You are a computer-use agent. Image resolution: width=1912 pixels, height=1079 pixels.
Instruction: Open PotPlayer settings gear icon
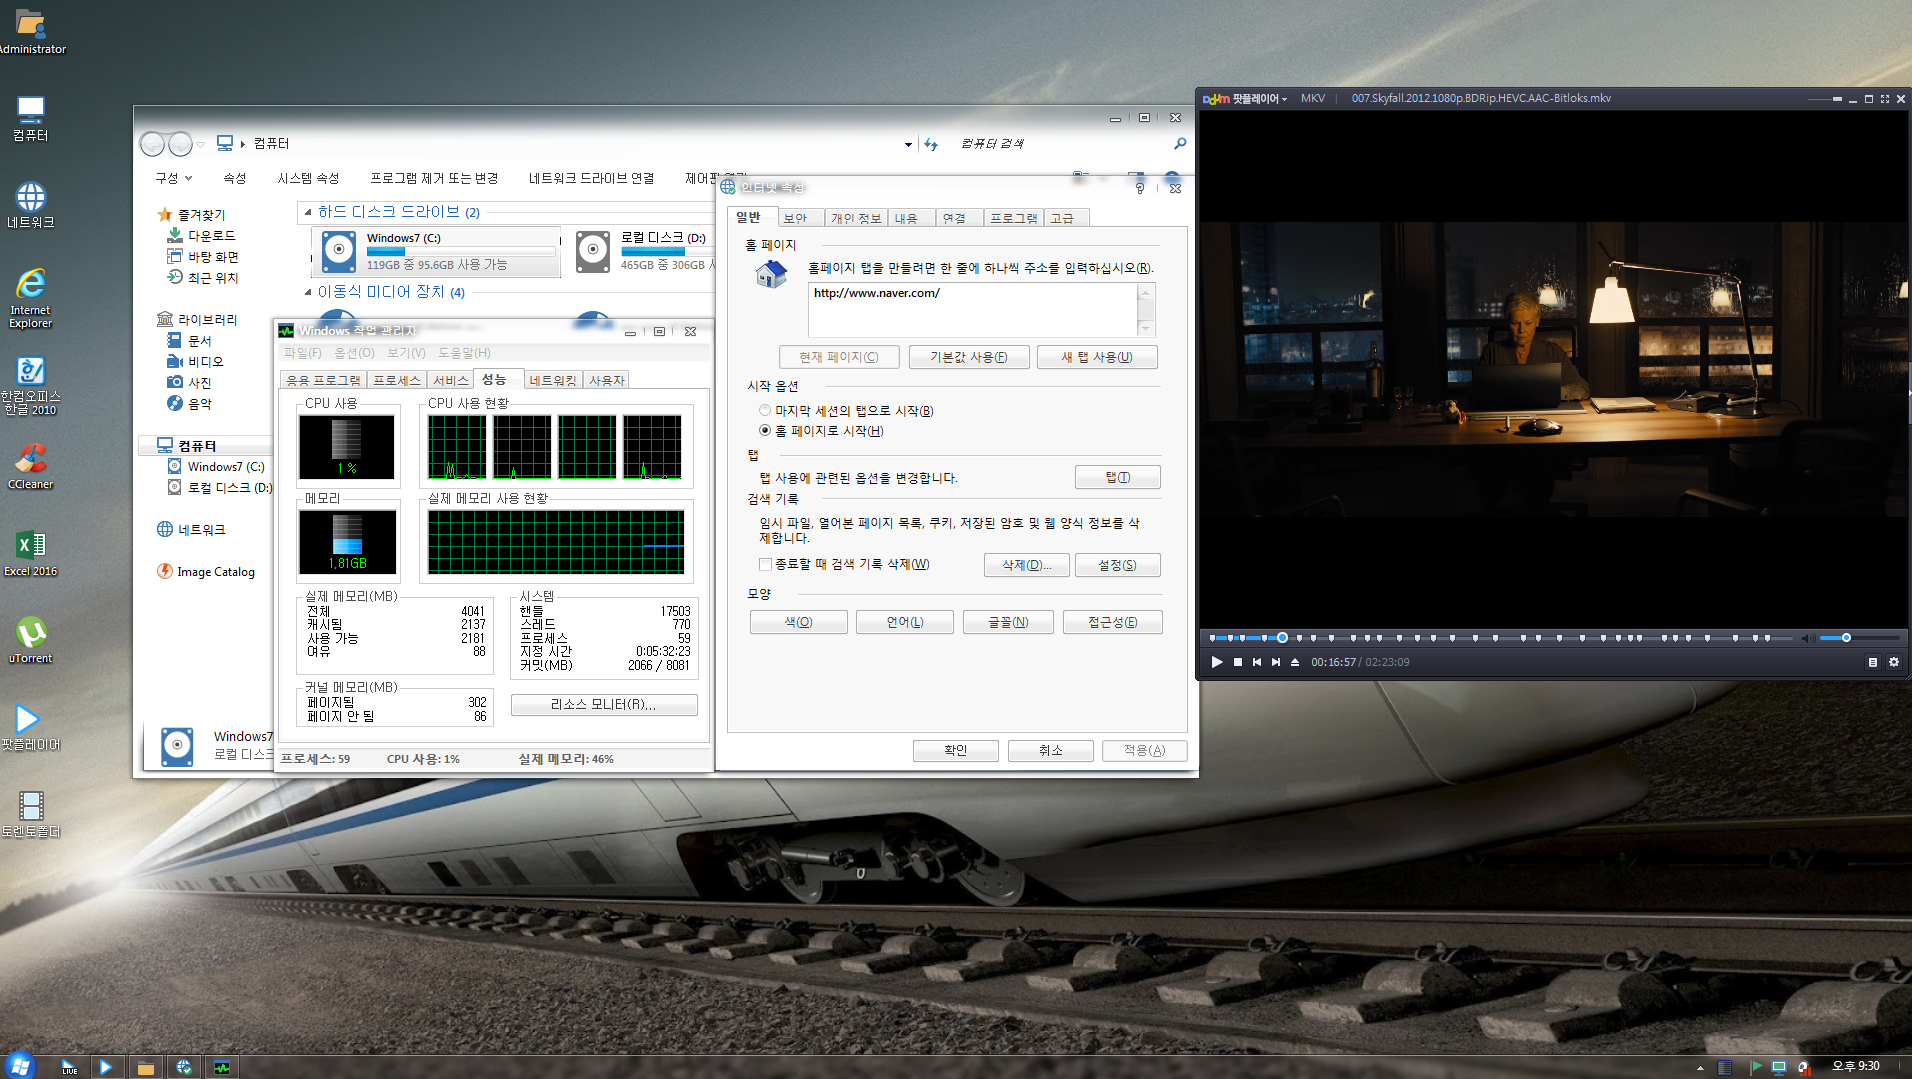point(1894,662)
